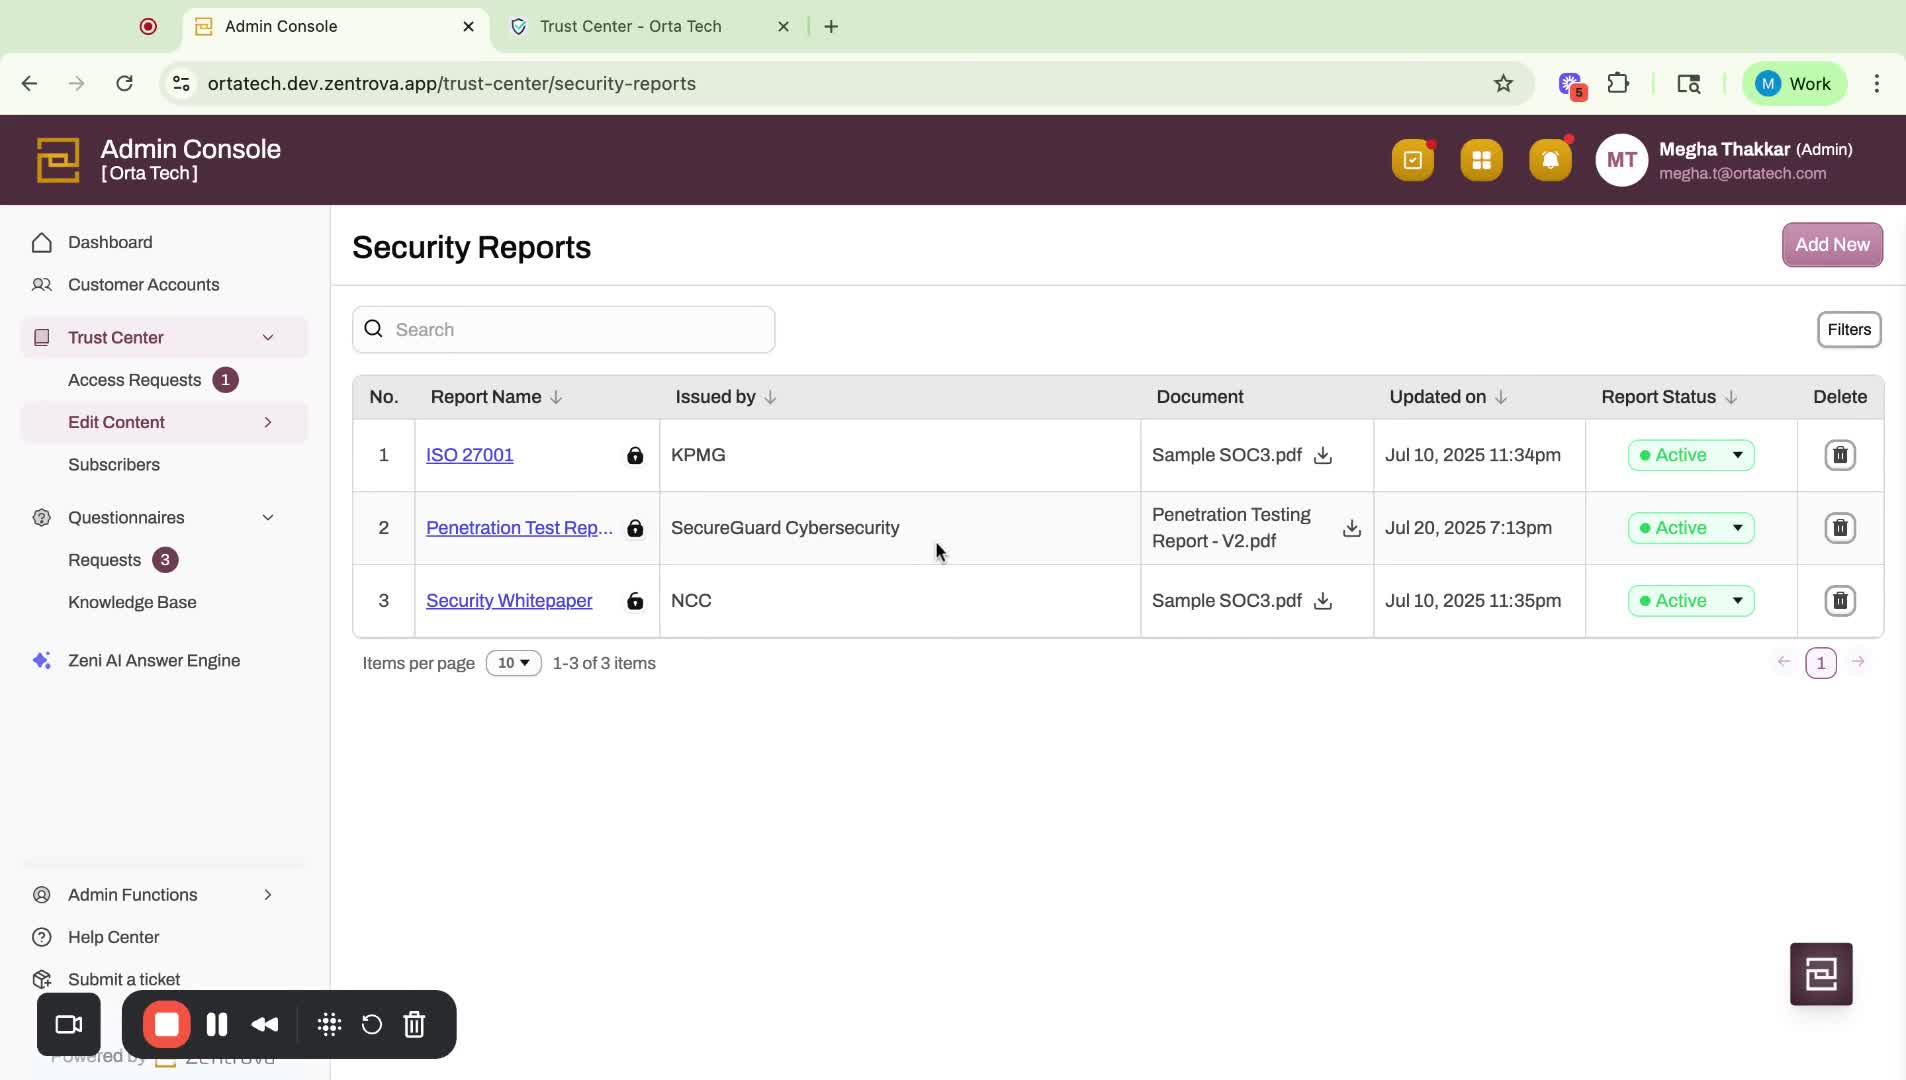The height and width of the screenshot is (1080, 1906).
Task: Open Chrome three-dot menu
Action: [1876, 84]
